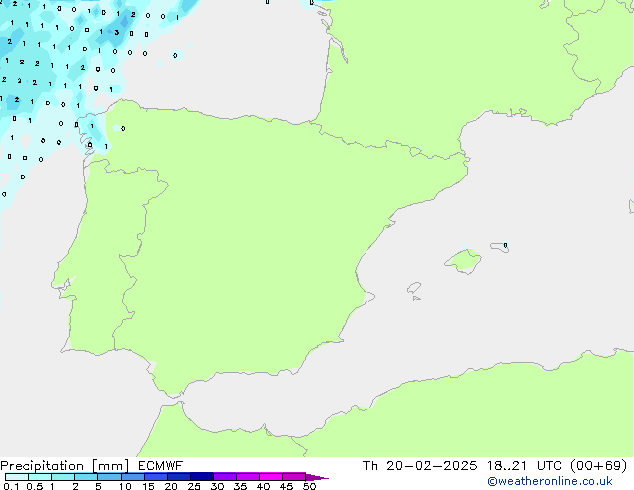Click the '0' value over Menorca island
Image resolution: width=634 pixels, height=490 pixels.
click(x=505, y=245)
